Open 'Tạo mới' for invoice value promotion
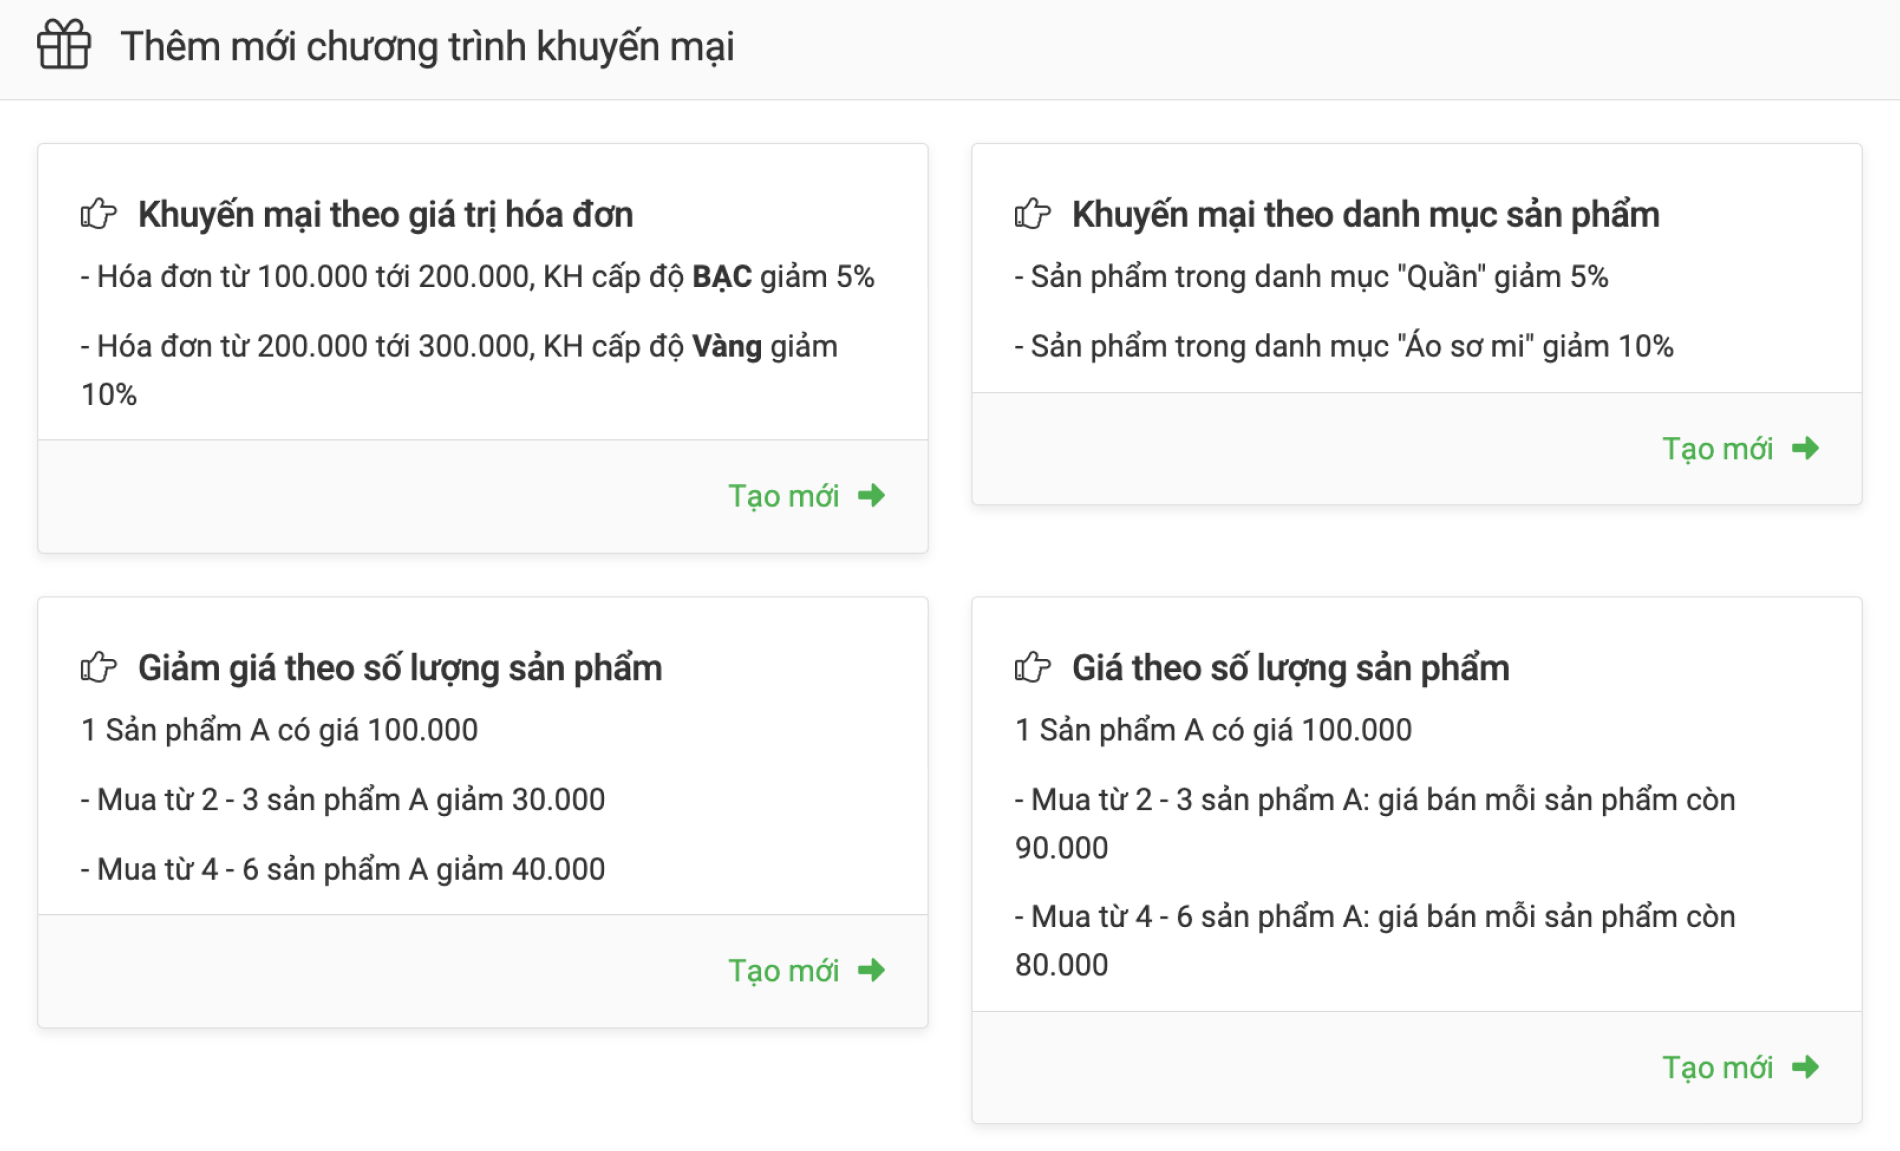The height and width of the screenshot is (1151, 1900). coord(783,494)
